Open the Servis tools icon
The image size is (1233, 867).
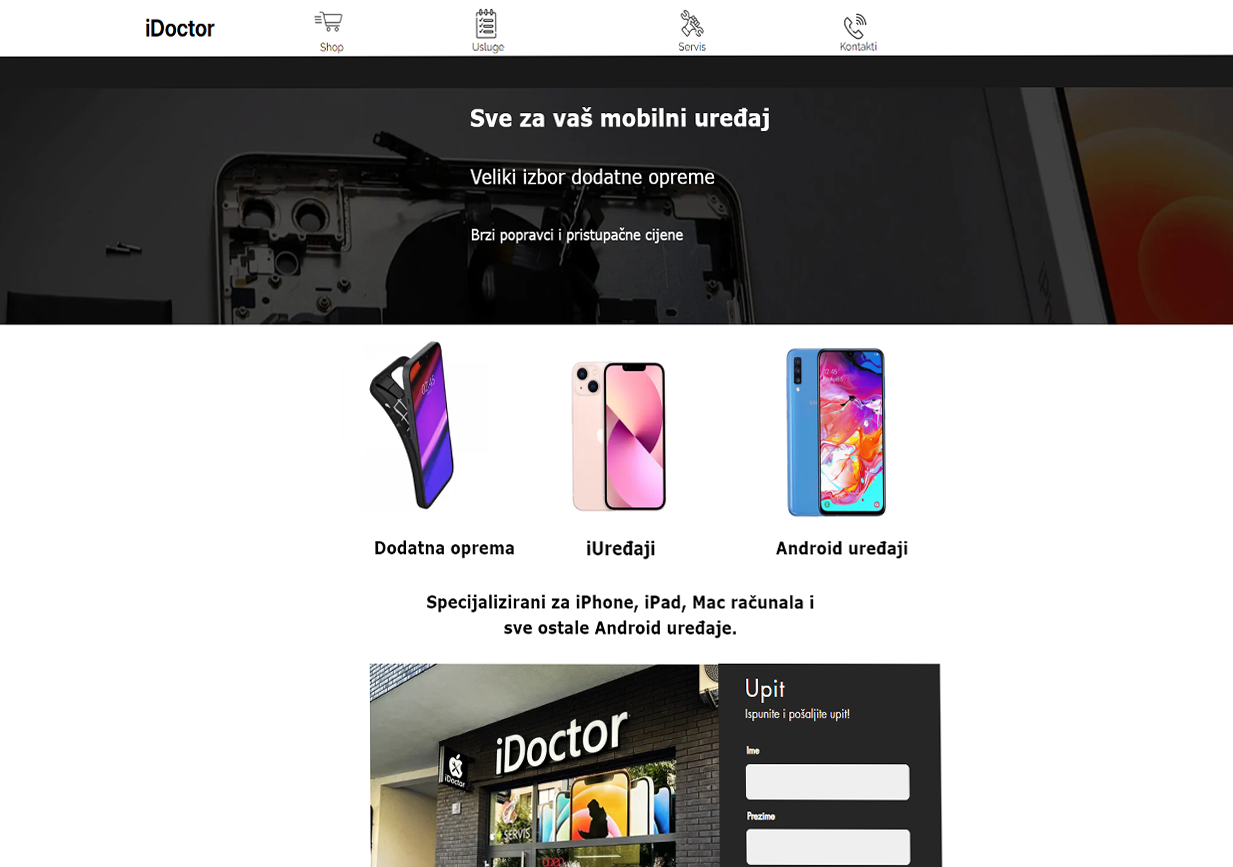tap(691, 24)
